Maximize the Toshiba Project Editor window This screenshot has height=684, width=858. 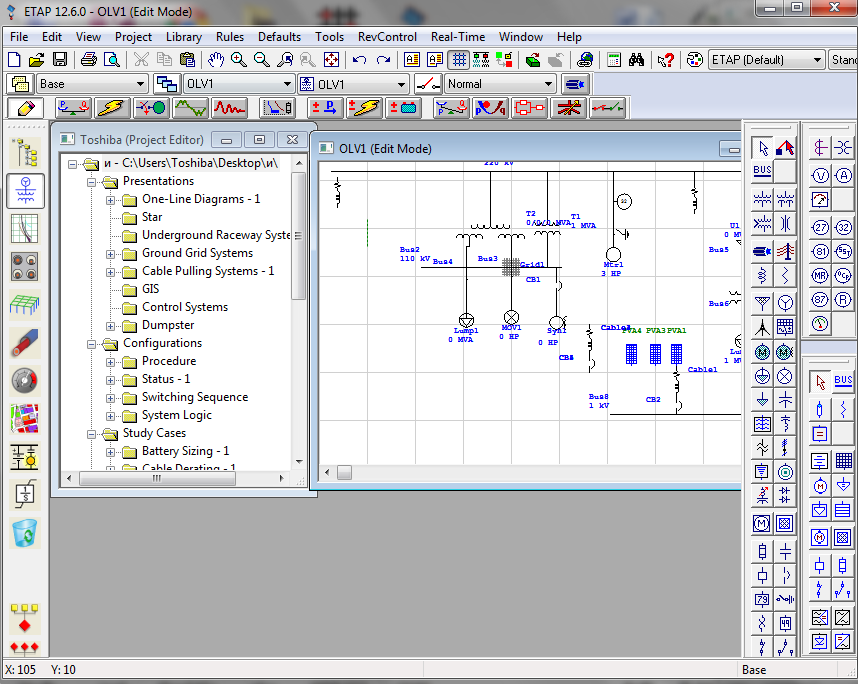259,140
